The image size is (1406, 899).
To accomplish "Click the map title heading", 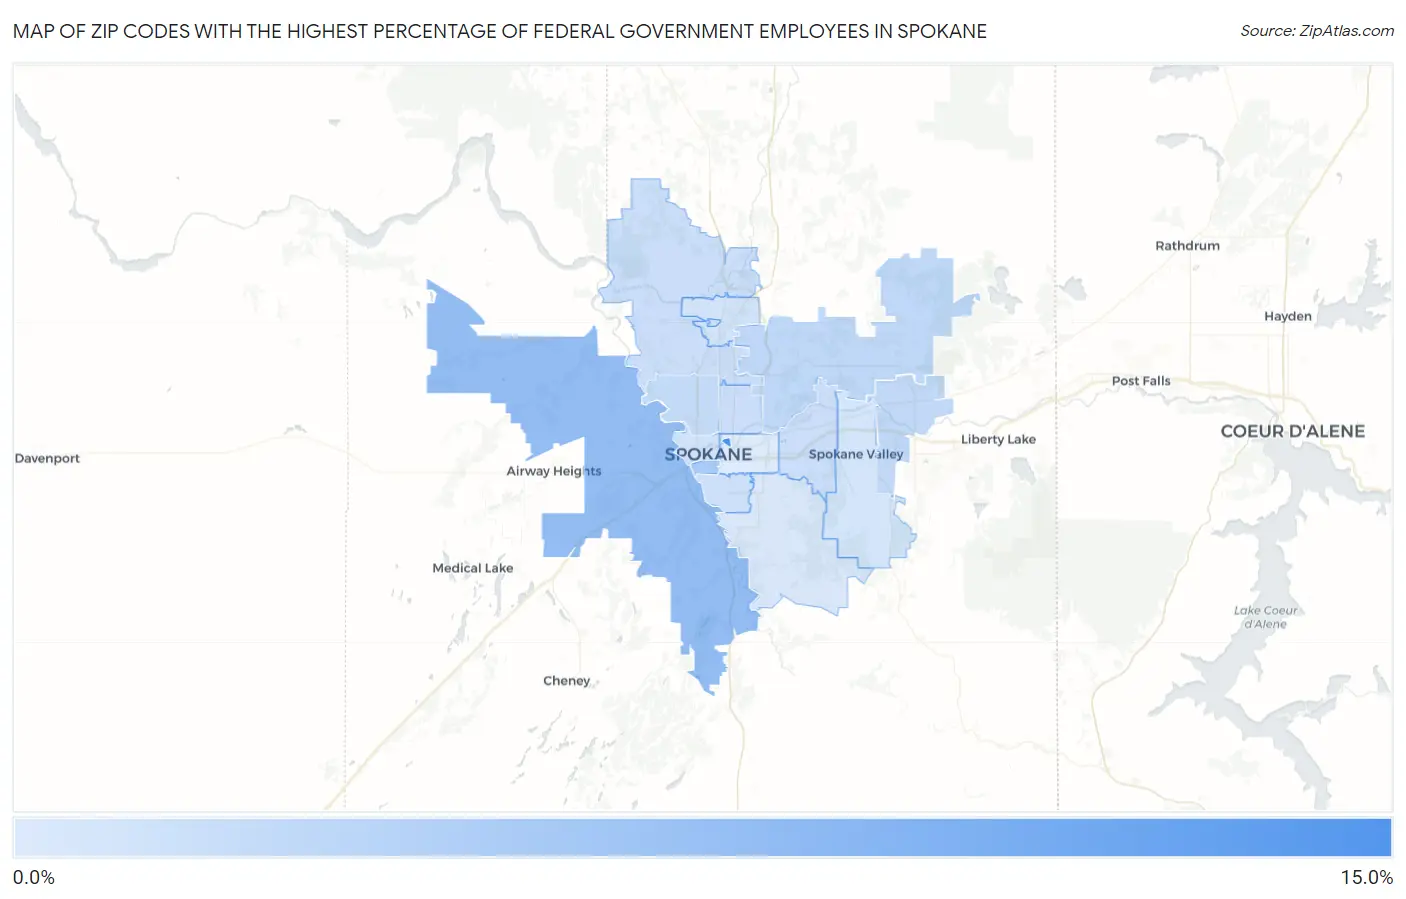I will tap(500, 31).
